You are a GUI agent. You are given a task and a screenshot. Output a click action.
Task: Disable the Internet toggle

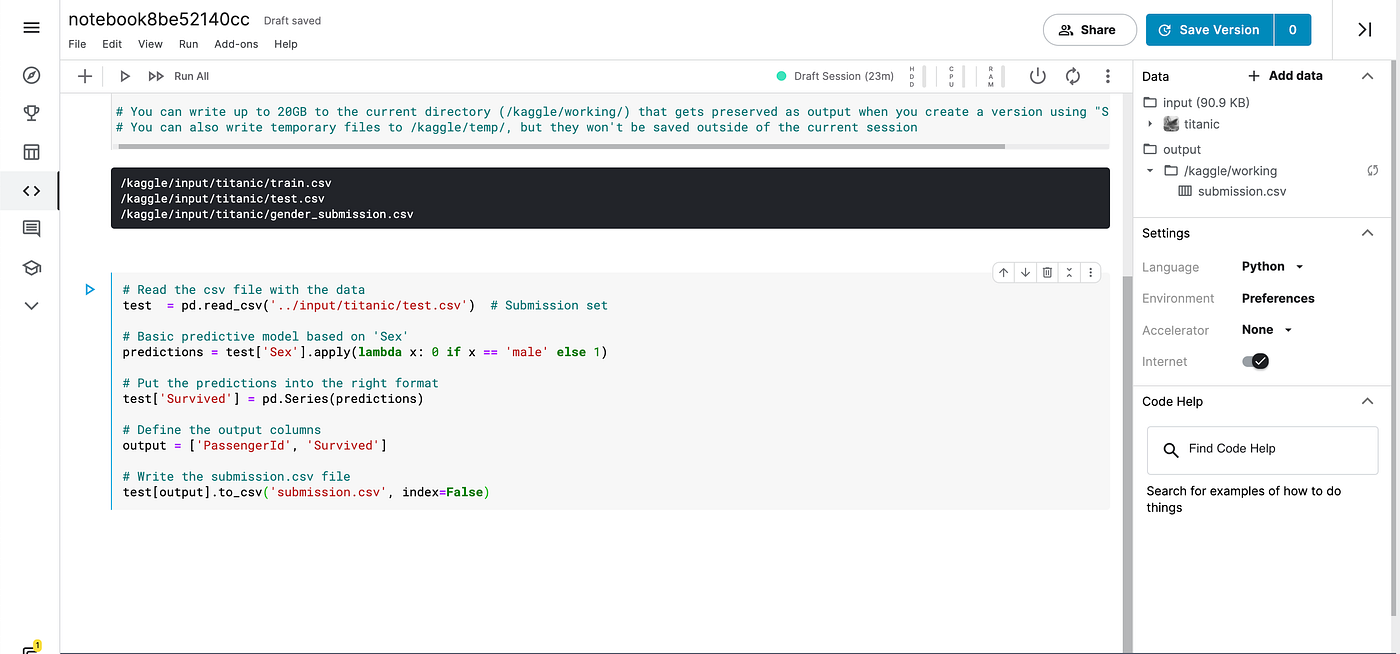pos(1254,361)
